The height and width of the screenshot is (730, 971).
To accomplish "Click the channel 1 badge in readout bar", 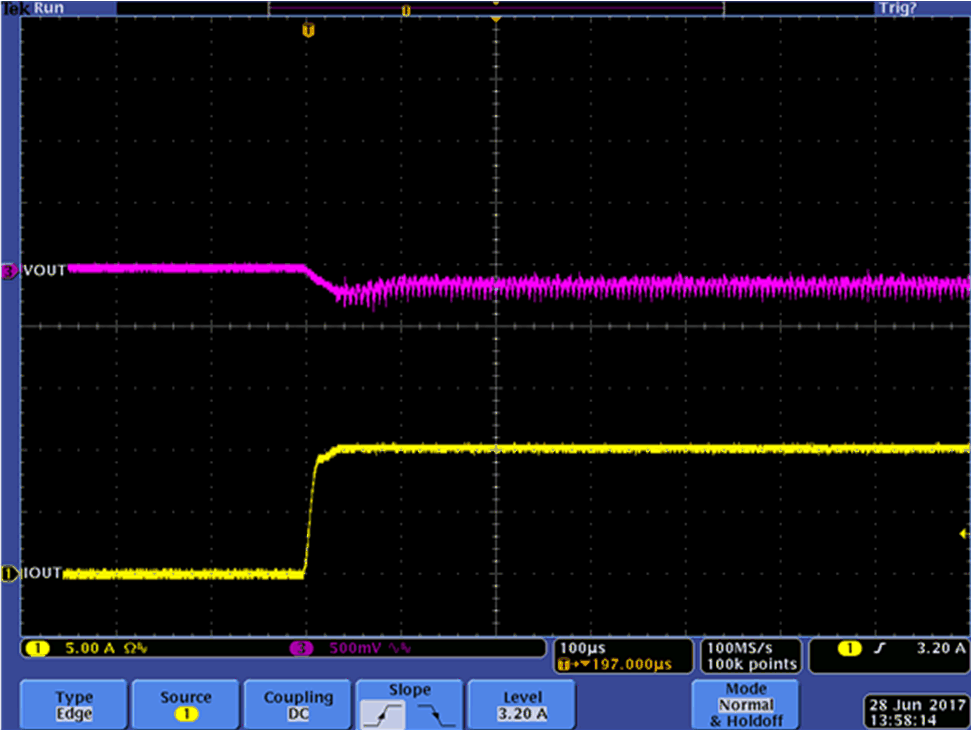I will click(x=36, y=649).
